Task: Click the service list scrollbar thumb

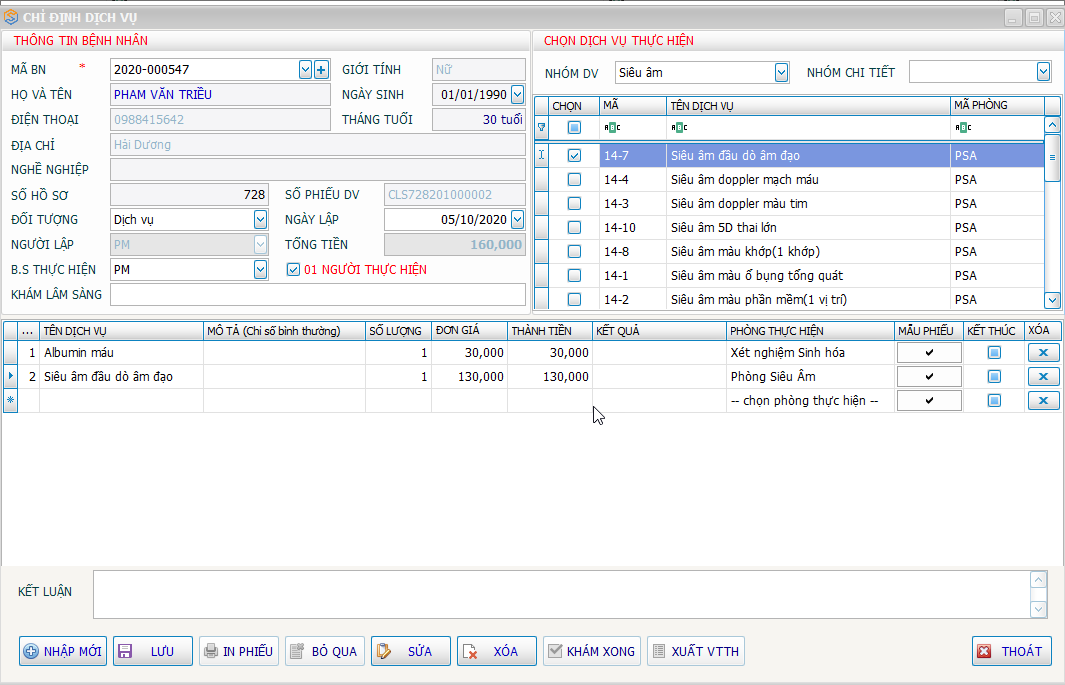Action: [x=1052, y=158]
